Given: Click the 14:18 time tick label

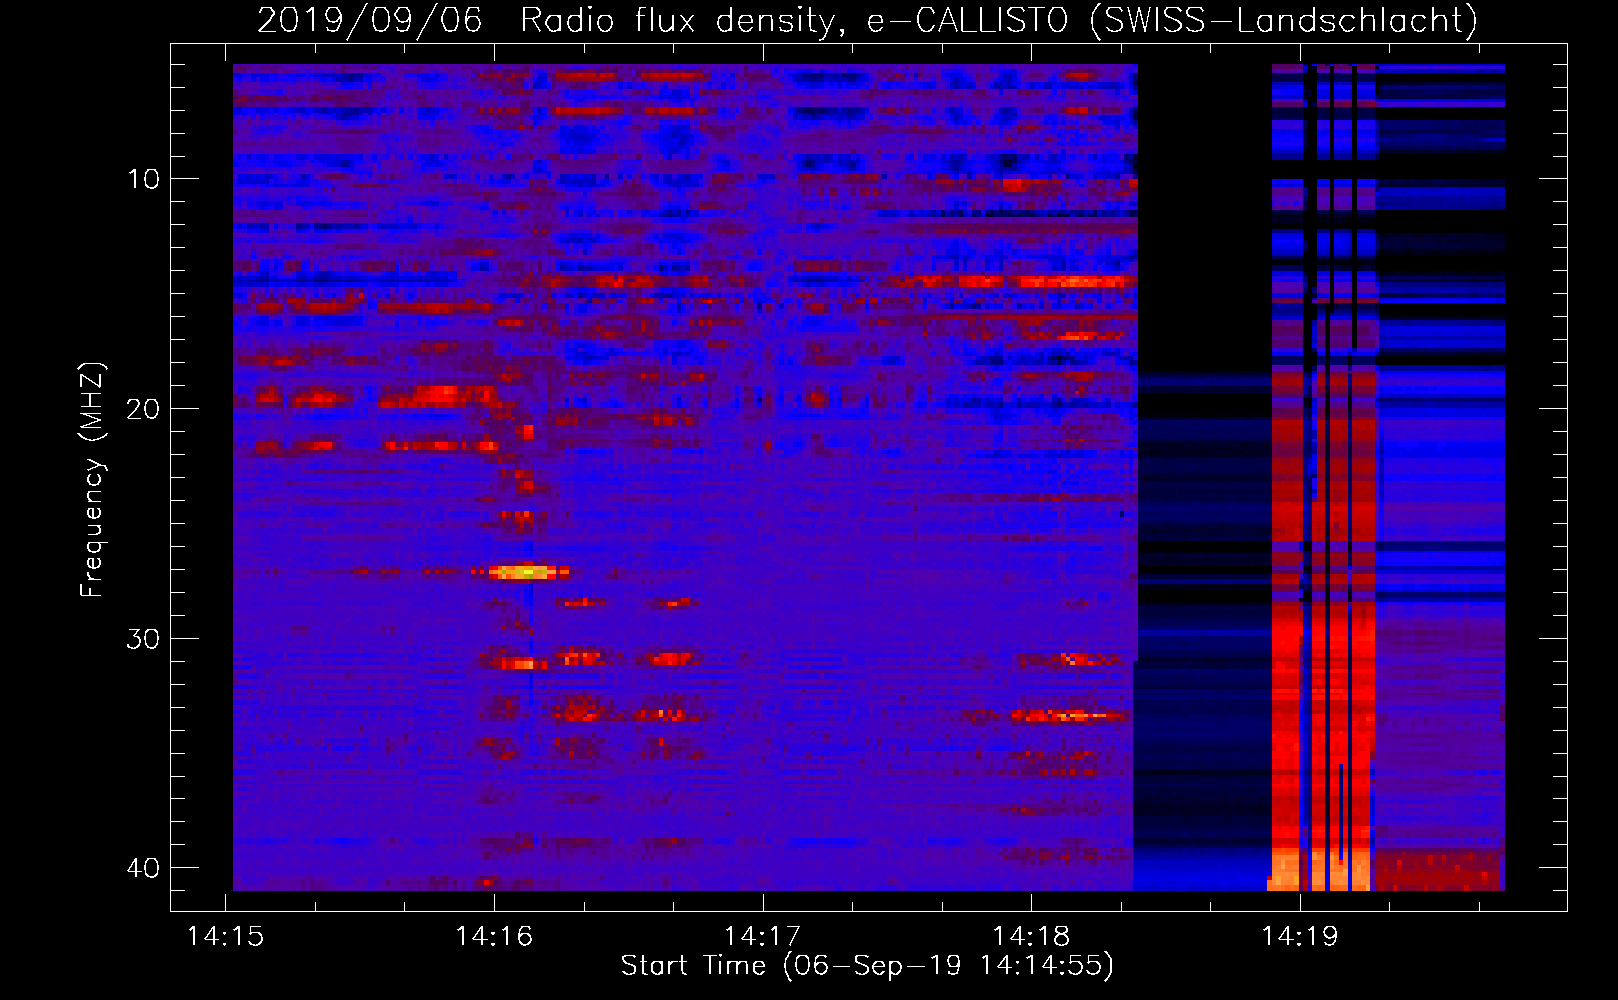Looking at the screenshot, I should 1031,937.
